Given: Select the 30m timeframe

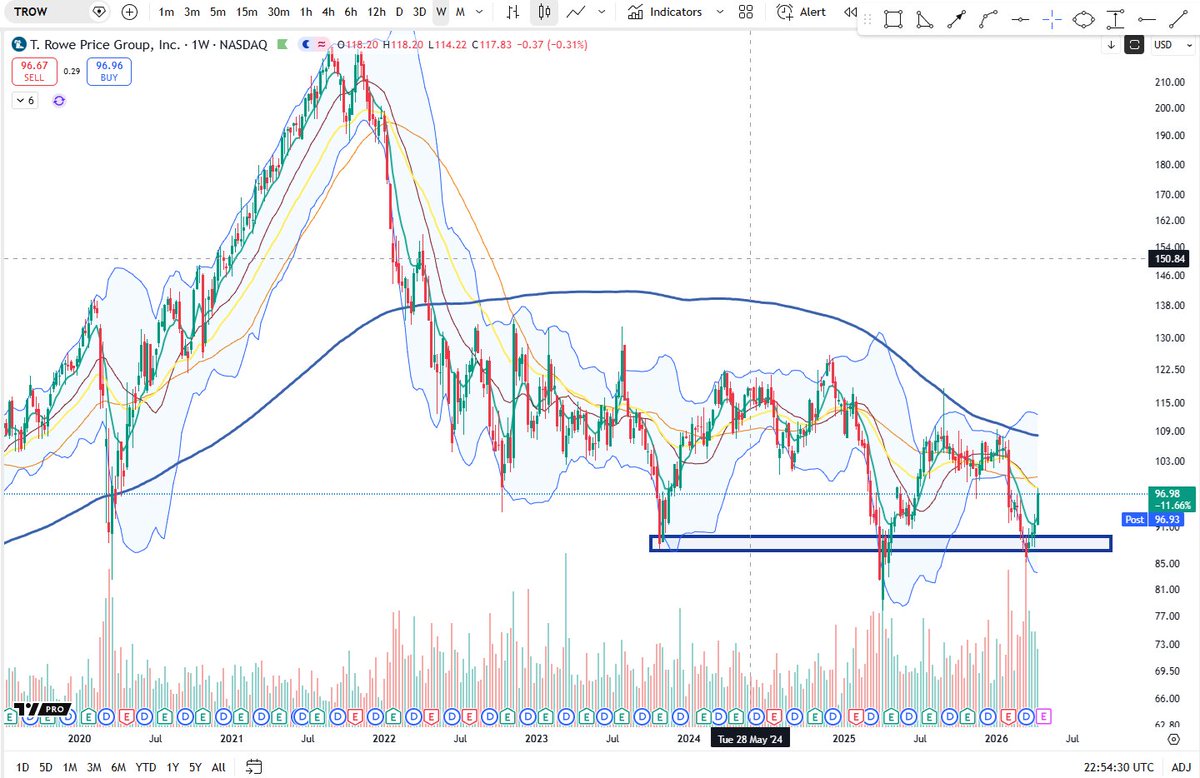Looking at the screenshot, I should [x=281, y=12].
